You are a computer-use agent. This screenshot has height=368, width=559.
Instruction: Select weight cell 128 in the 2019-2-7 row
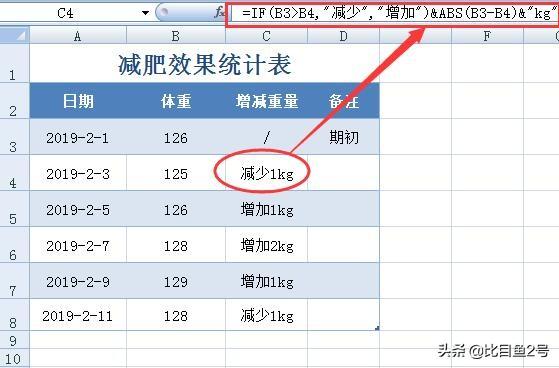176,245
